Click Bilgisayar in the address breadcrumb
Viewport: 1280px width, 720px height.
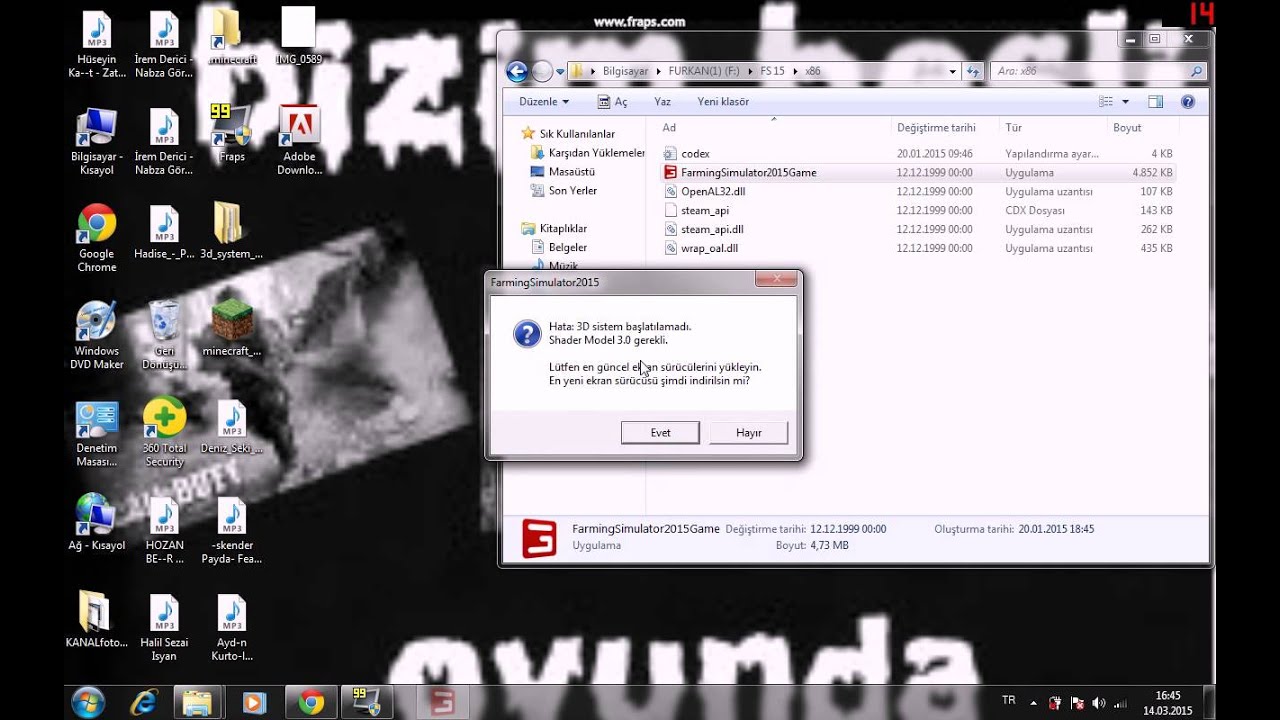pyautogui.click(x=625, y=71)
